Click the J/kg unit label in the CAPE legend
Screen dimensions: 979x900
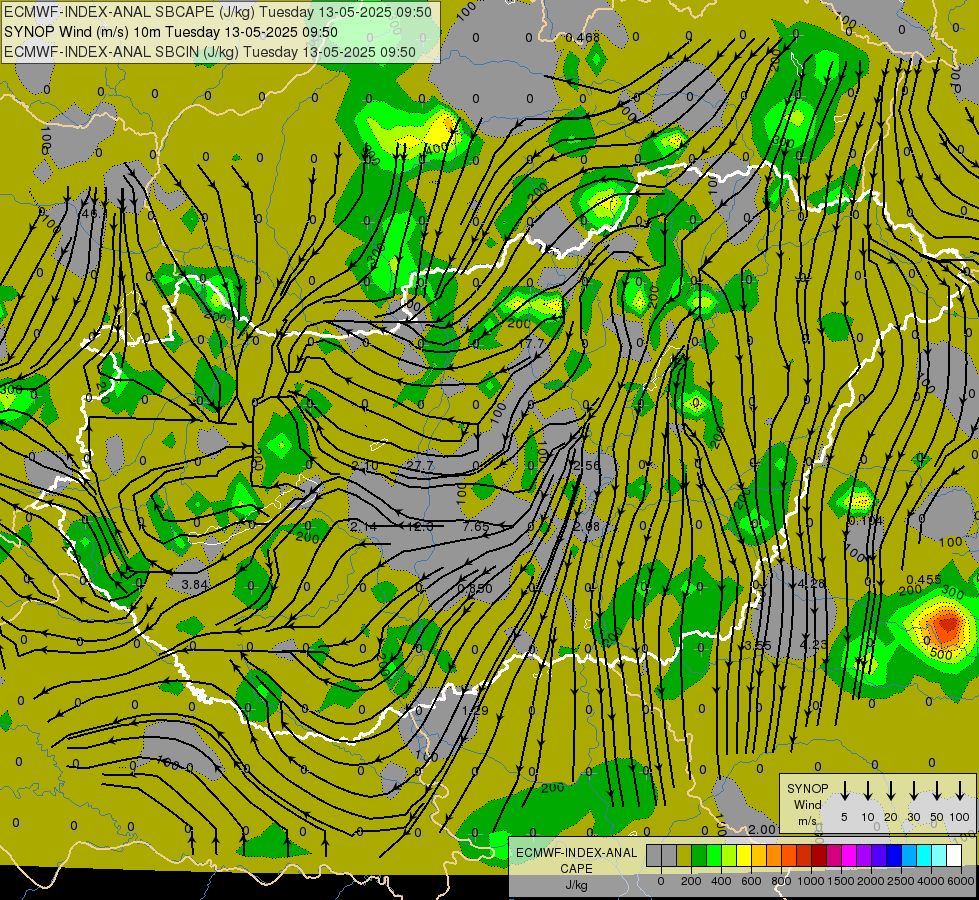click(x=576, y=885)
